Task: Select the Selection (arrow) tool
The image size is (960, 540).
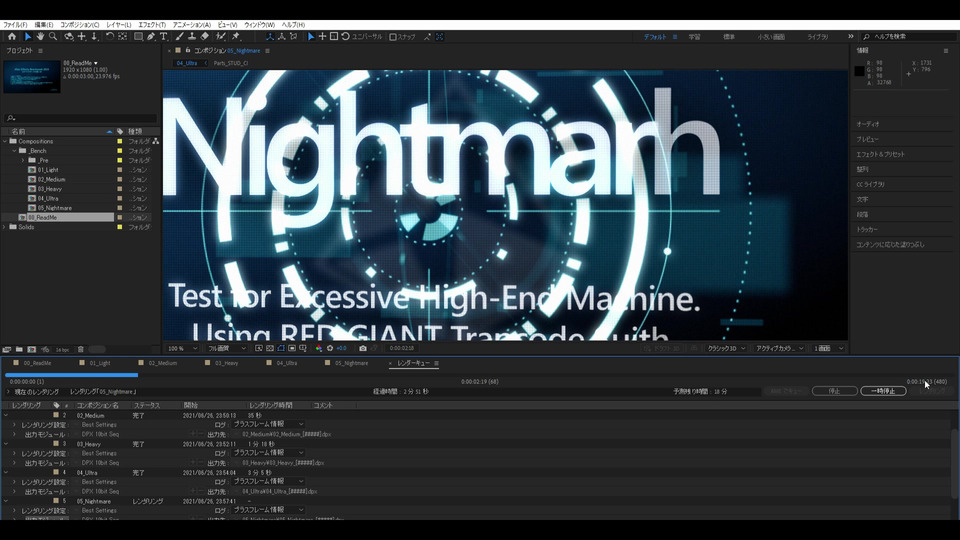Action: coord(28,37)
